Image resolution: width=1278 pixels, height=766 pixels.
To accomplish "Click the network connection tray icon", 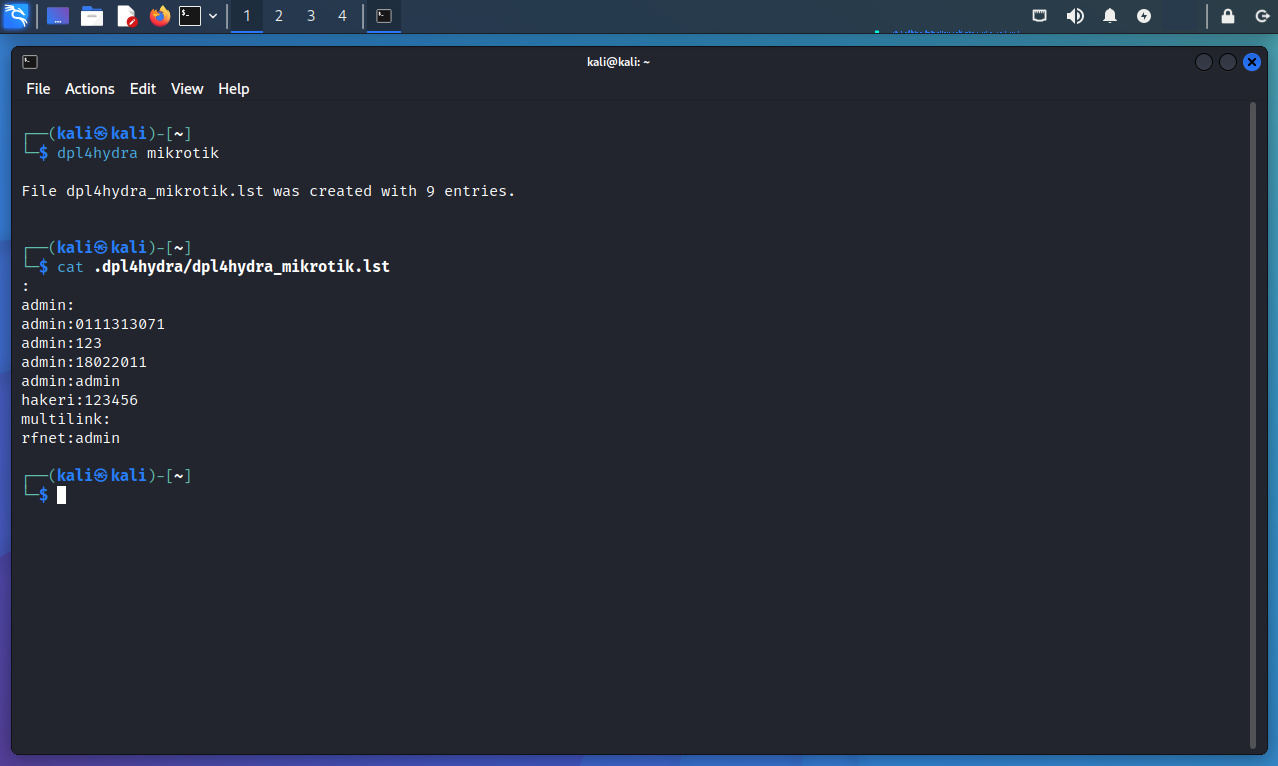I will (1040, 16).
